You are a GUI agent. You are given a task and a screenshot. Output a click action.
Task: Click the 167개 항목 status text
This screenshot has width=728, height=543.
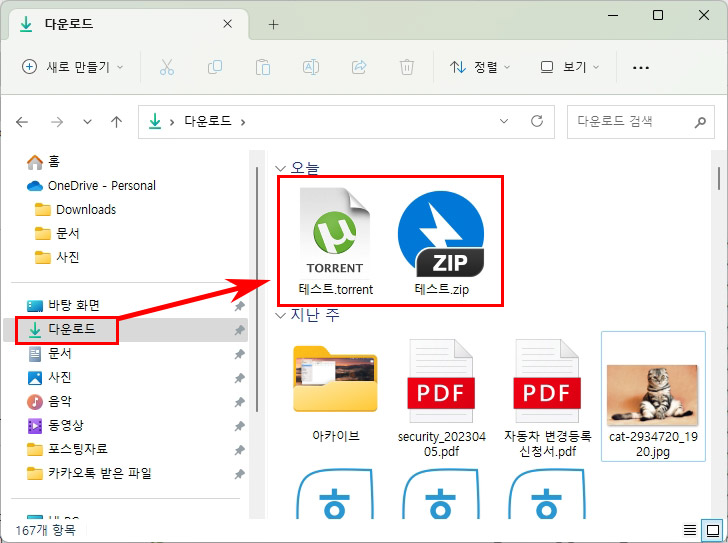(46, 530)
